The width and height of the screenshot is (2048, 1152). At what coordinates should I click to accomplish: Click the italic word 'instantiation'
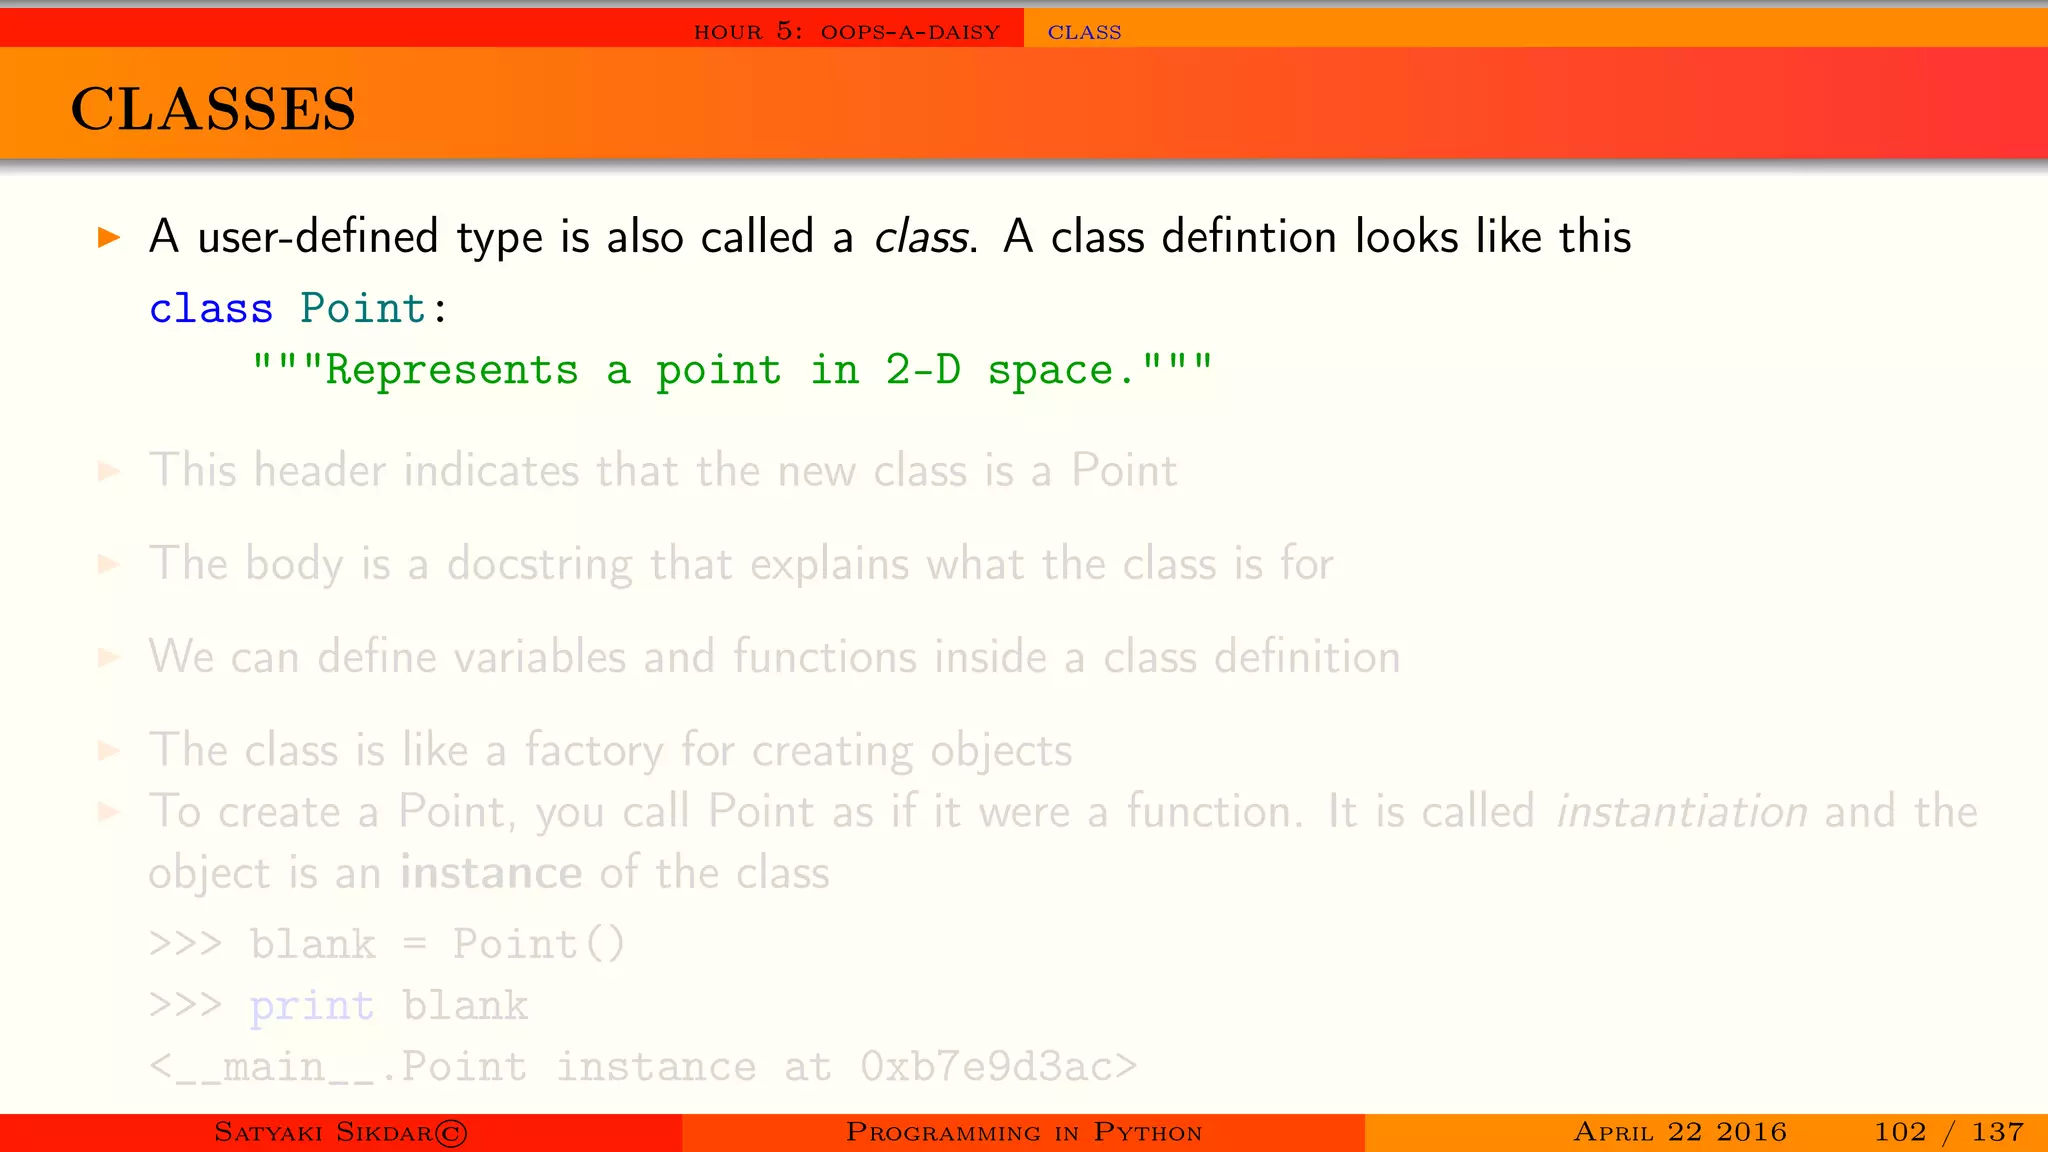1682,811
